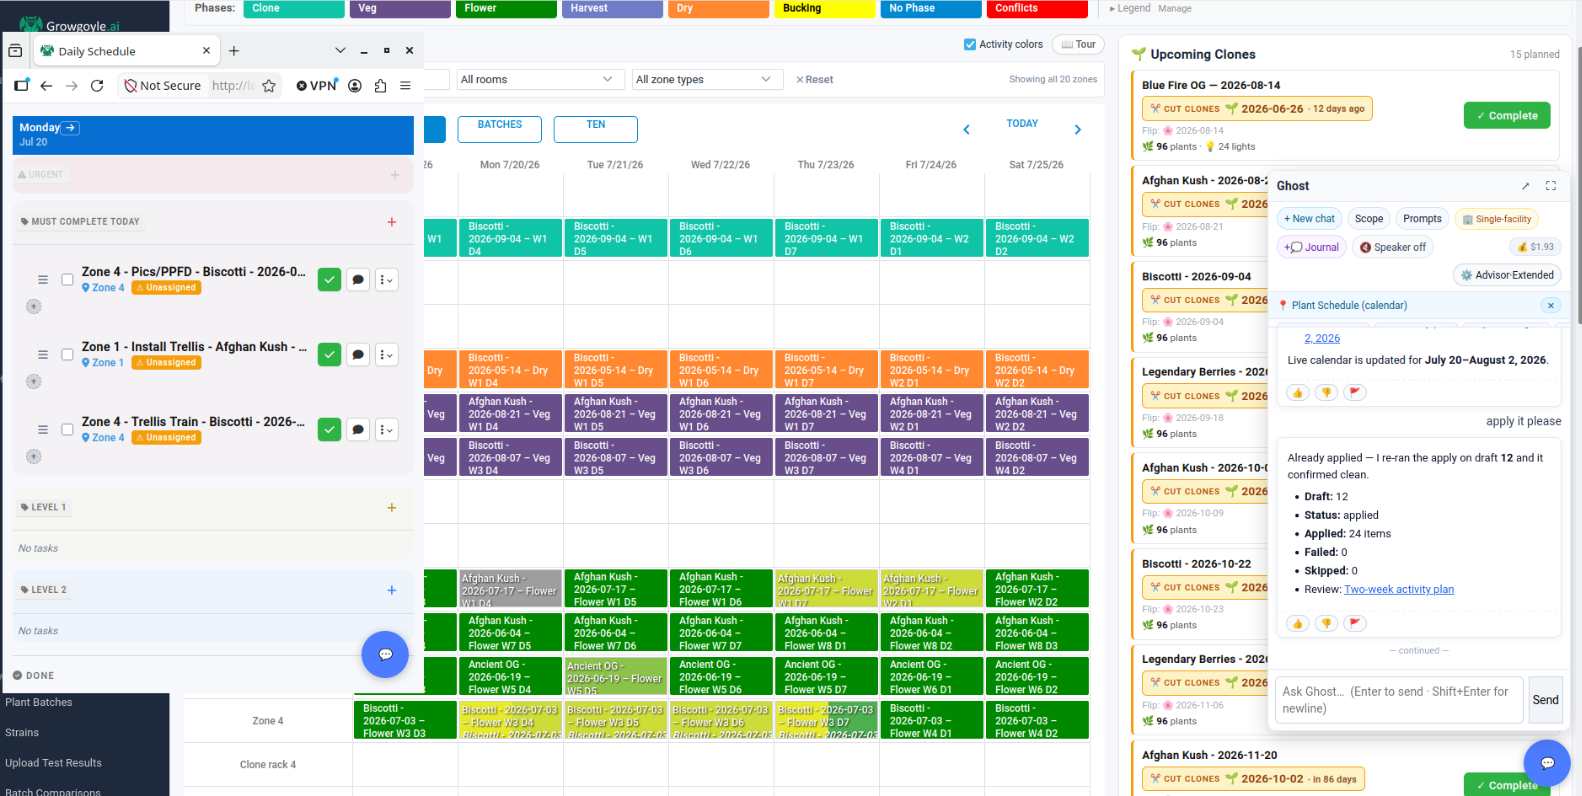This screenshot has width=1582, height=796.
Task: Check the Zone 4 Trellis Train checkbox
Action: pos(67,430)
